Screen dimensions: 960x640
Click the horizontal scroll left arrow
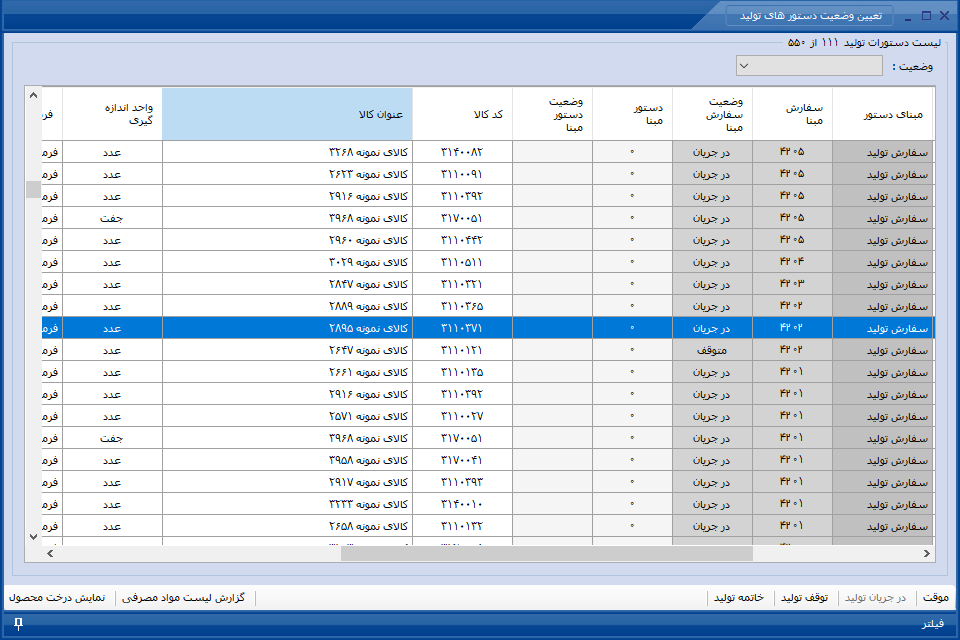50,554
